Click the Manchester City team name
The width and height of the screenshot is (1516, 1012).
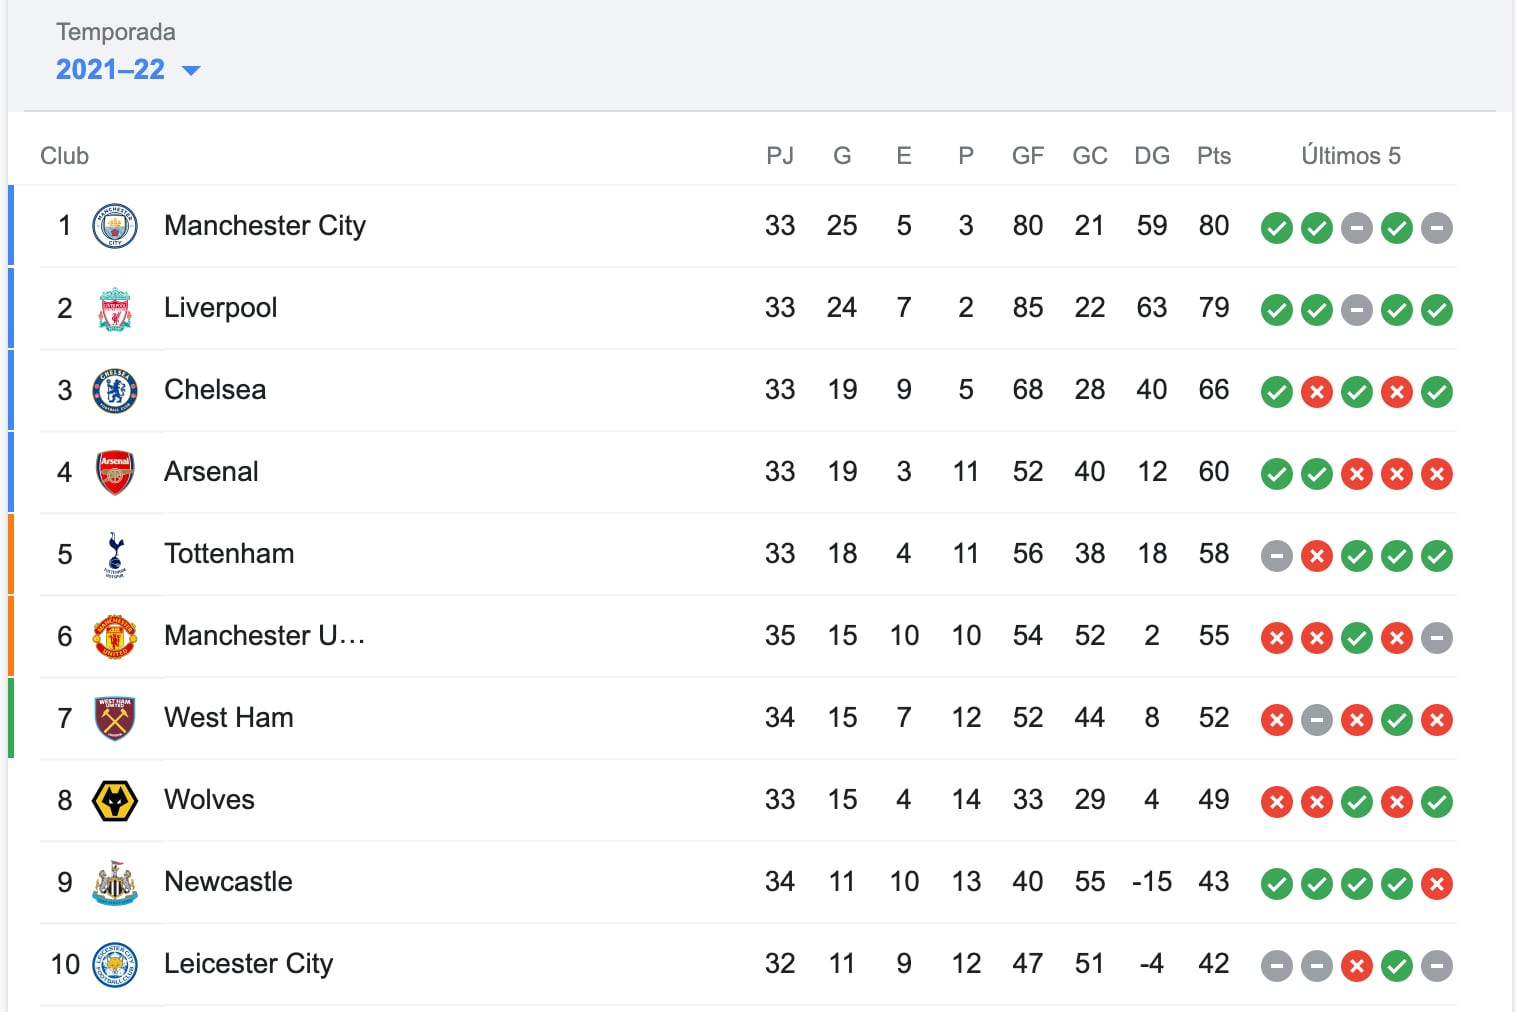264,226
